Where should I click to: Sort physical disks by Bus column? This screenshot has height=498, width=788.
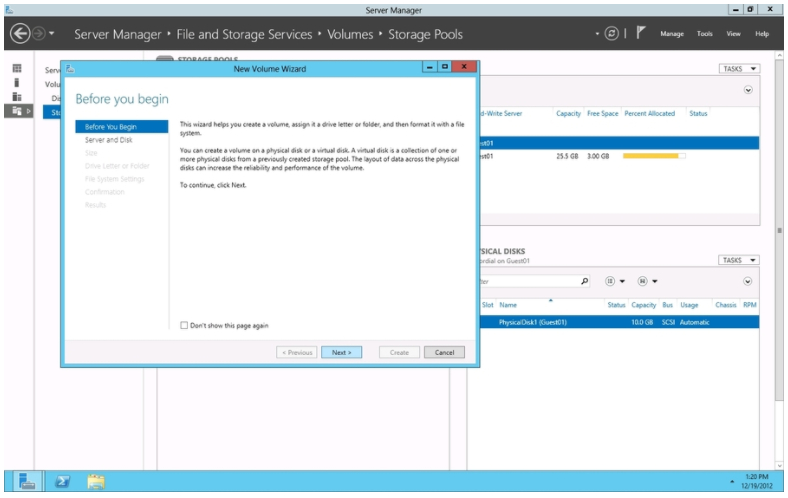pos(667,305)
